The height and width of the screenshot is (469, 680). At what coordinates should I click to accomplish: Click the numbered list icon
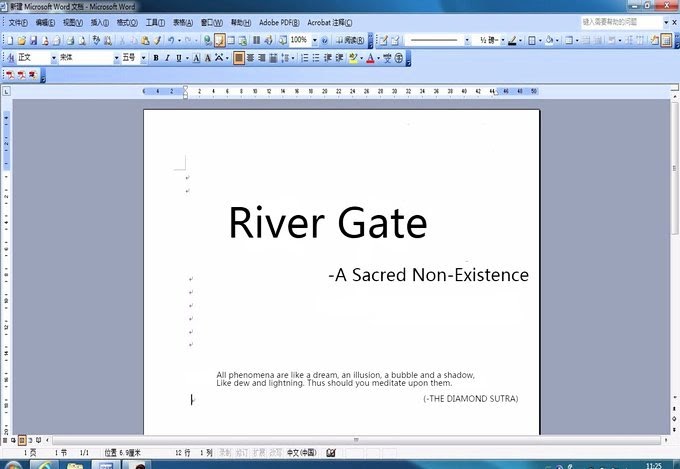click(x=304, y=58)
